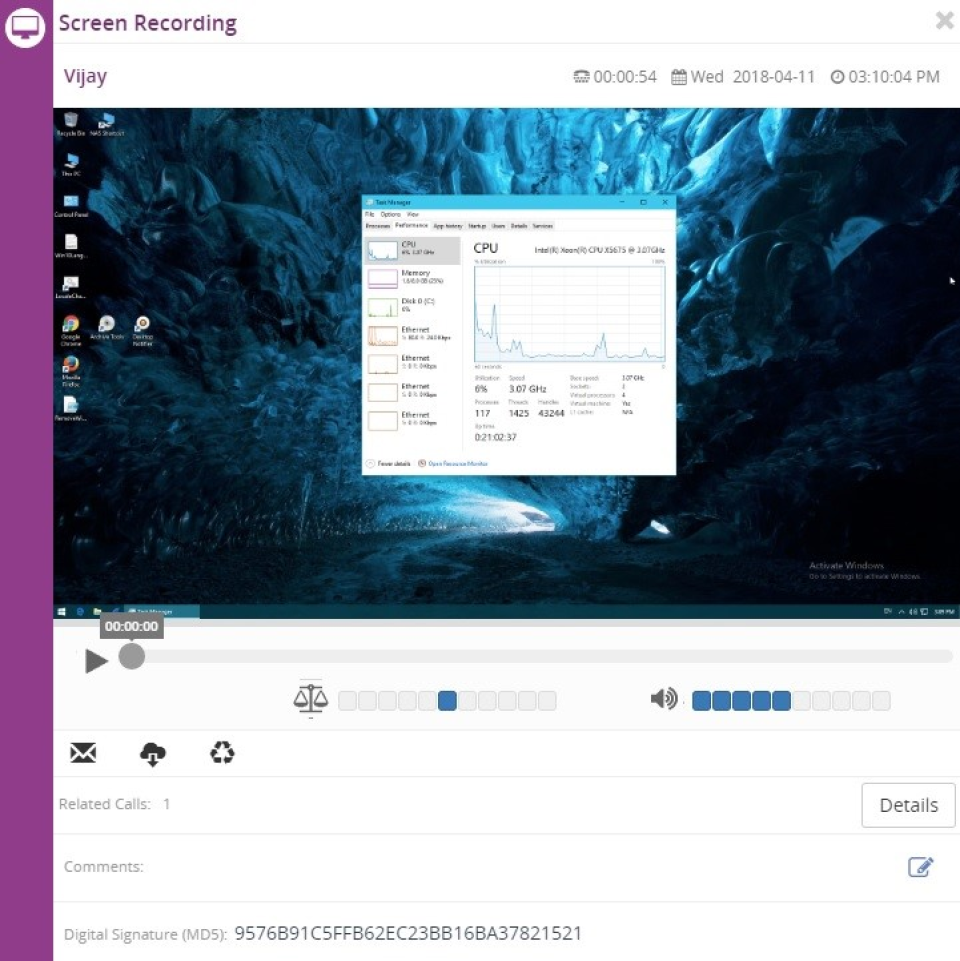Click the recycle icon below the player

coord(221,753)
